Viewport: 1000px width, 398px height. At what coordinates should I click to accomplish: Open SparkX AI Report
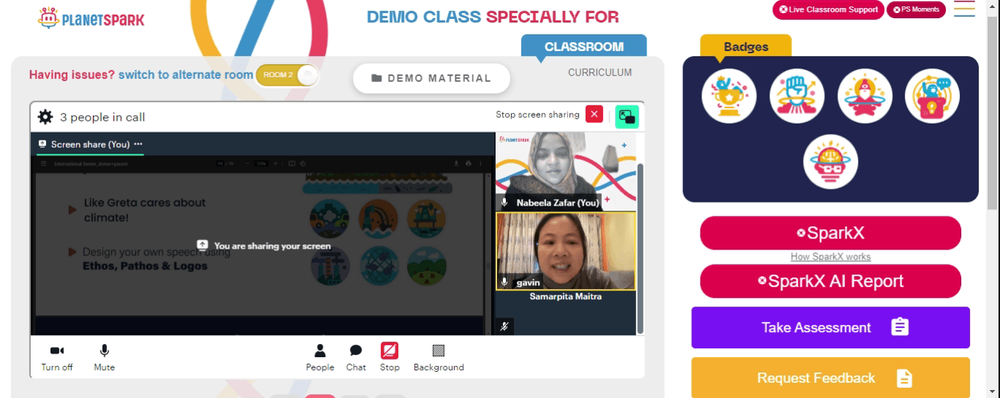click(x=830, y=281)
